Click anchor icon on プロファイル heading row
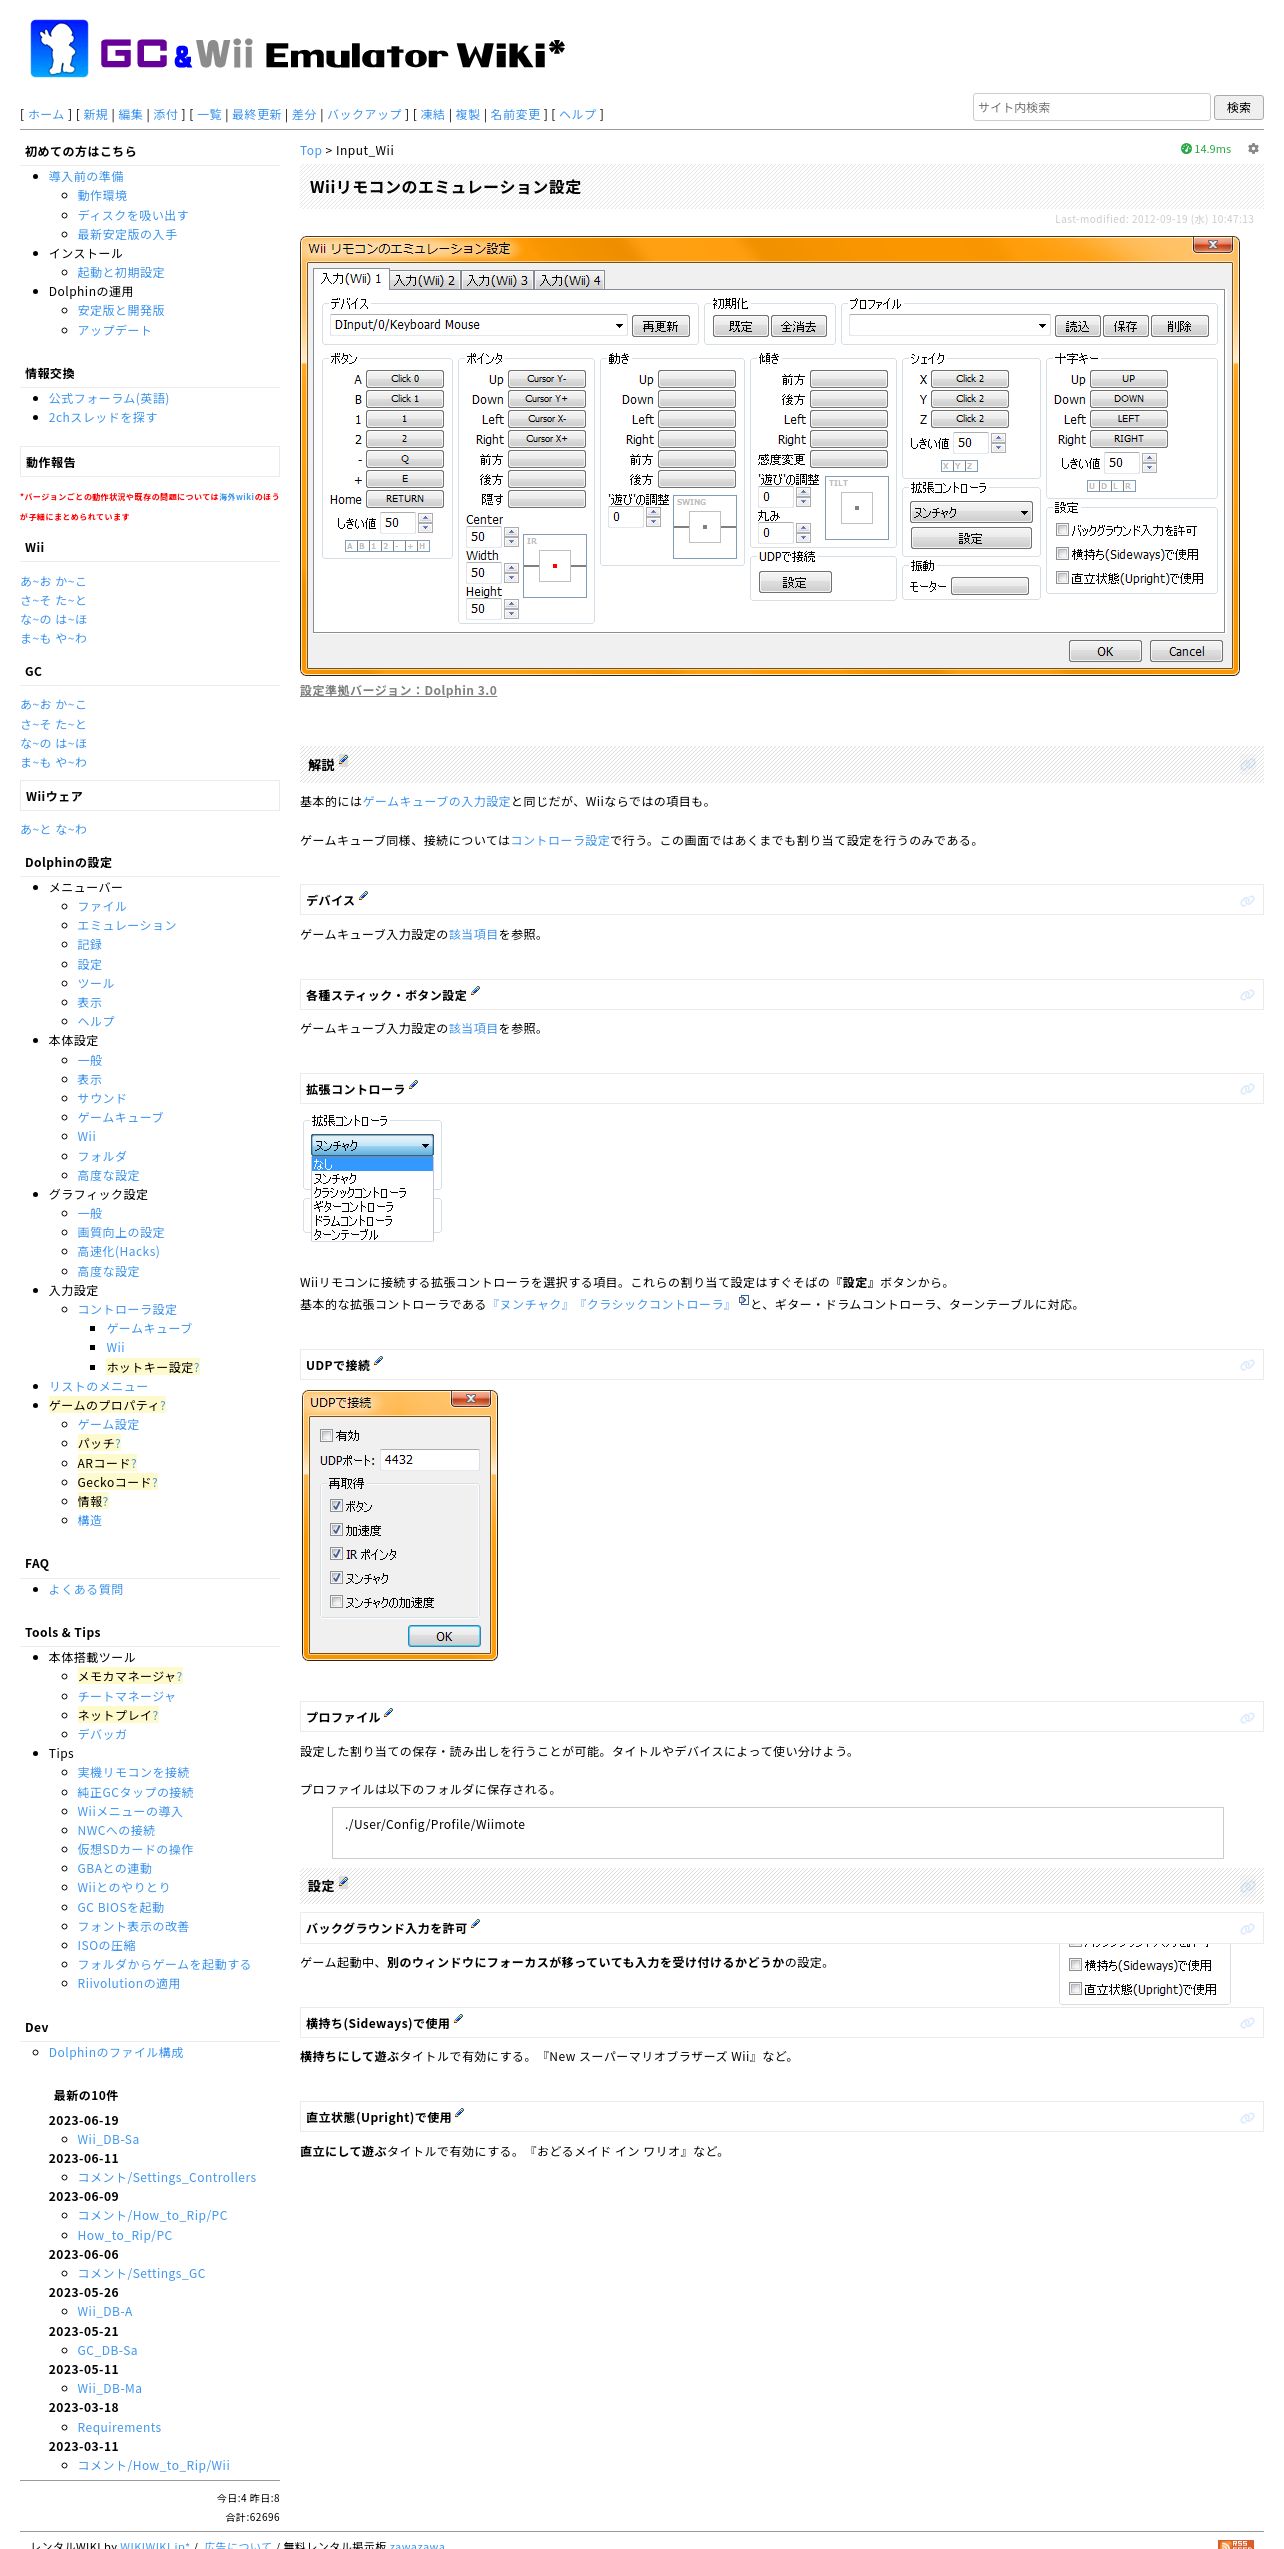The height and width of the screenshot is (2549, 1284). click(x=1247, y=1718)
